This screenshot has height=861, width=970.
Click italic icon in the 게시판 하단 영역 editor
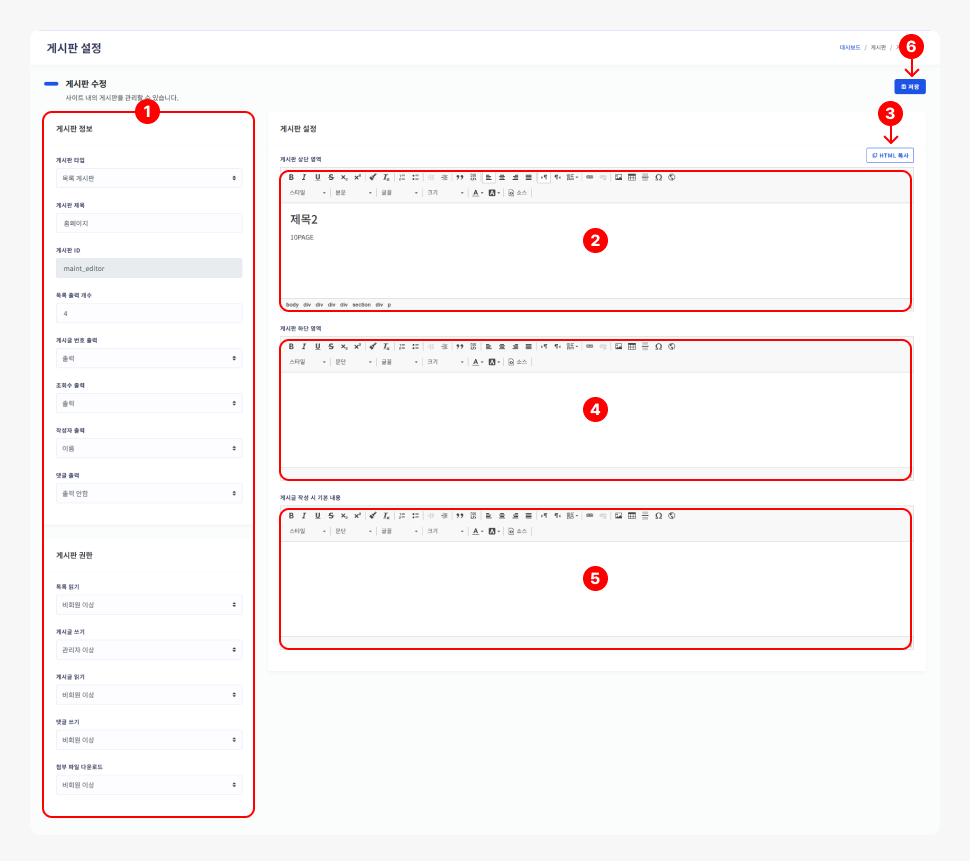(304, 346)
